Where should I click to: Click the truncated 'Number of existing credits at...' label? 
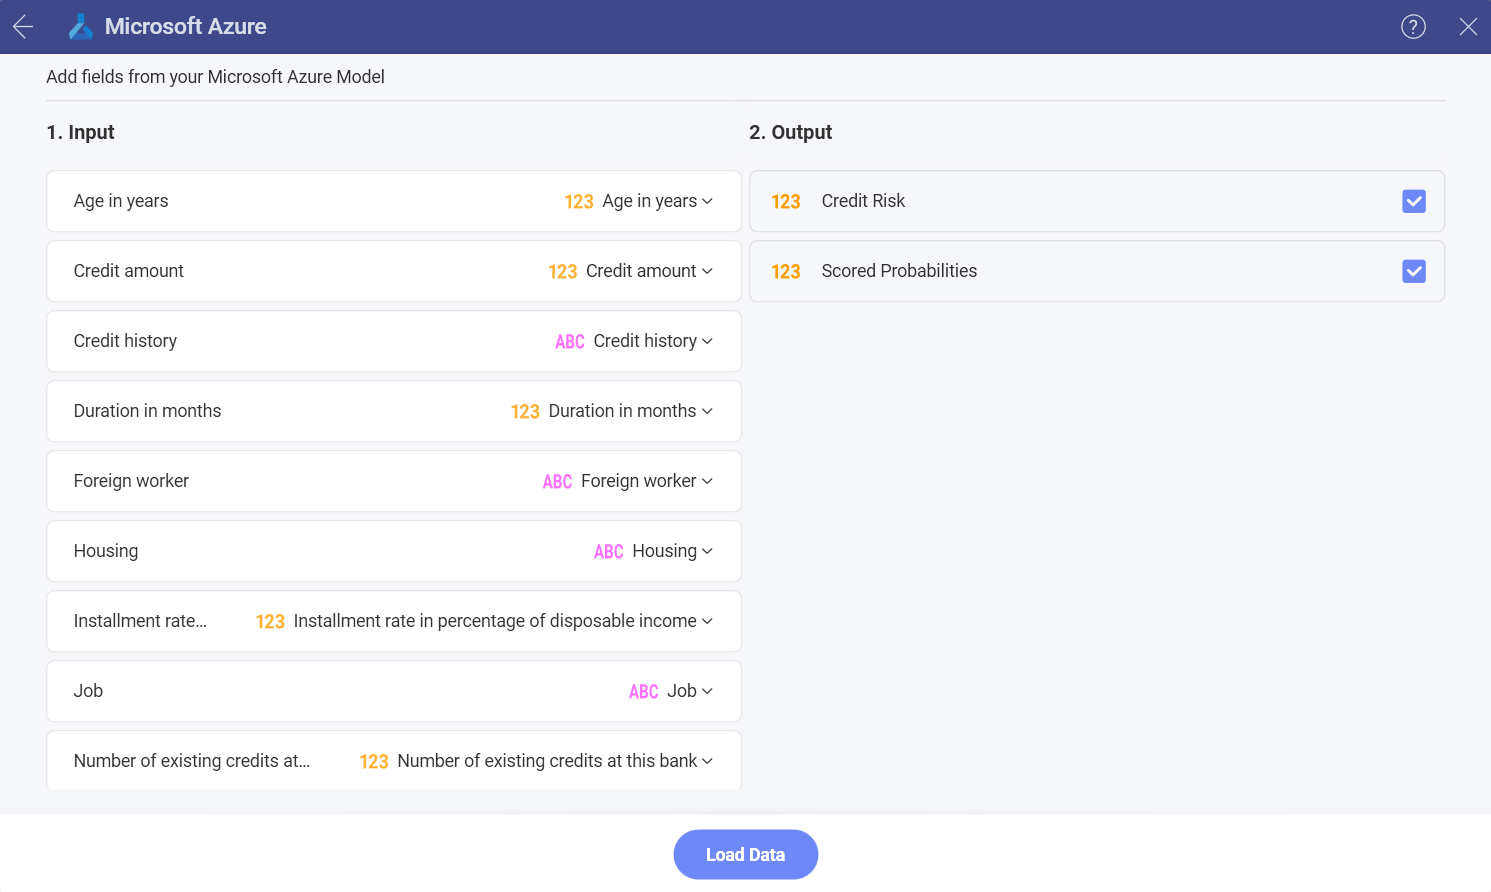click(x=192, y=761)
